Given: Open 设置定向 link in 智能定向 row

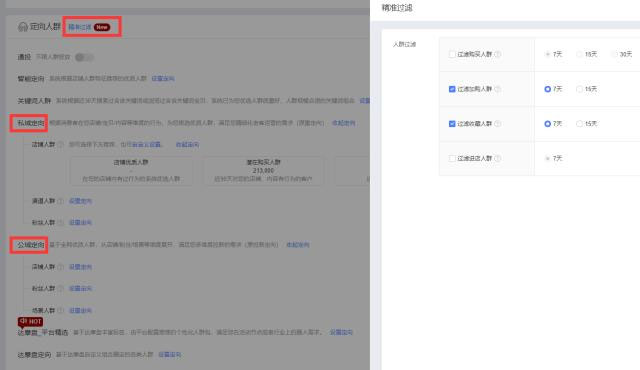Looking at the screenshot, I should click(x=163, y=78).
